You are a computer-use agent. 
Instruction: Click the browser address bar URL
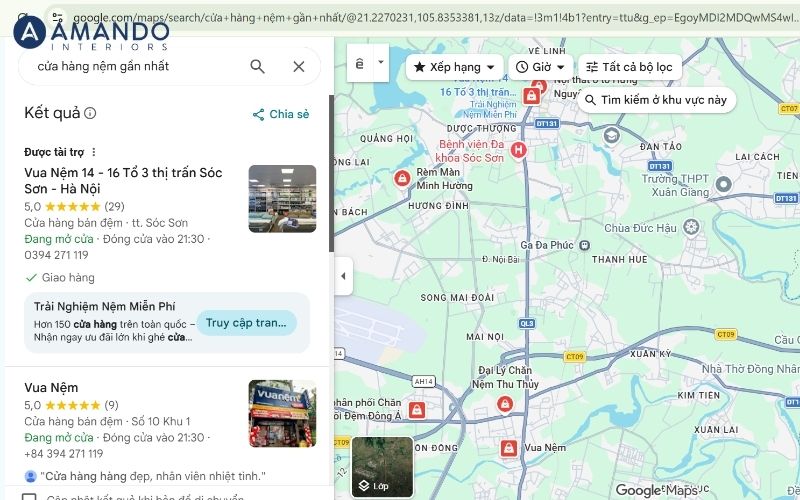pyautogui.click(x=434, y=18)
